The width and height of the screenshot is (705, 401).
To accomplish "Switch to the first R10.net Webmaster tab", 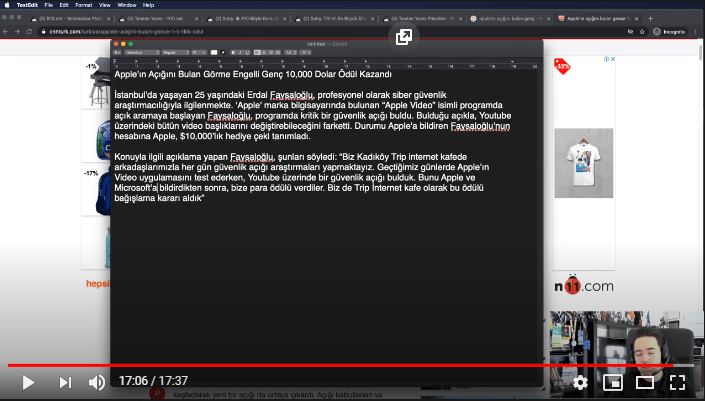I will pos(70,19).
